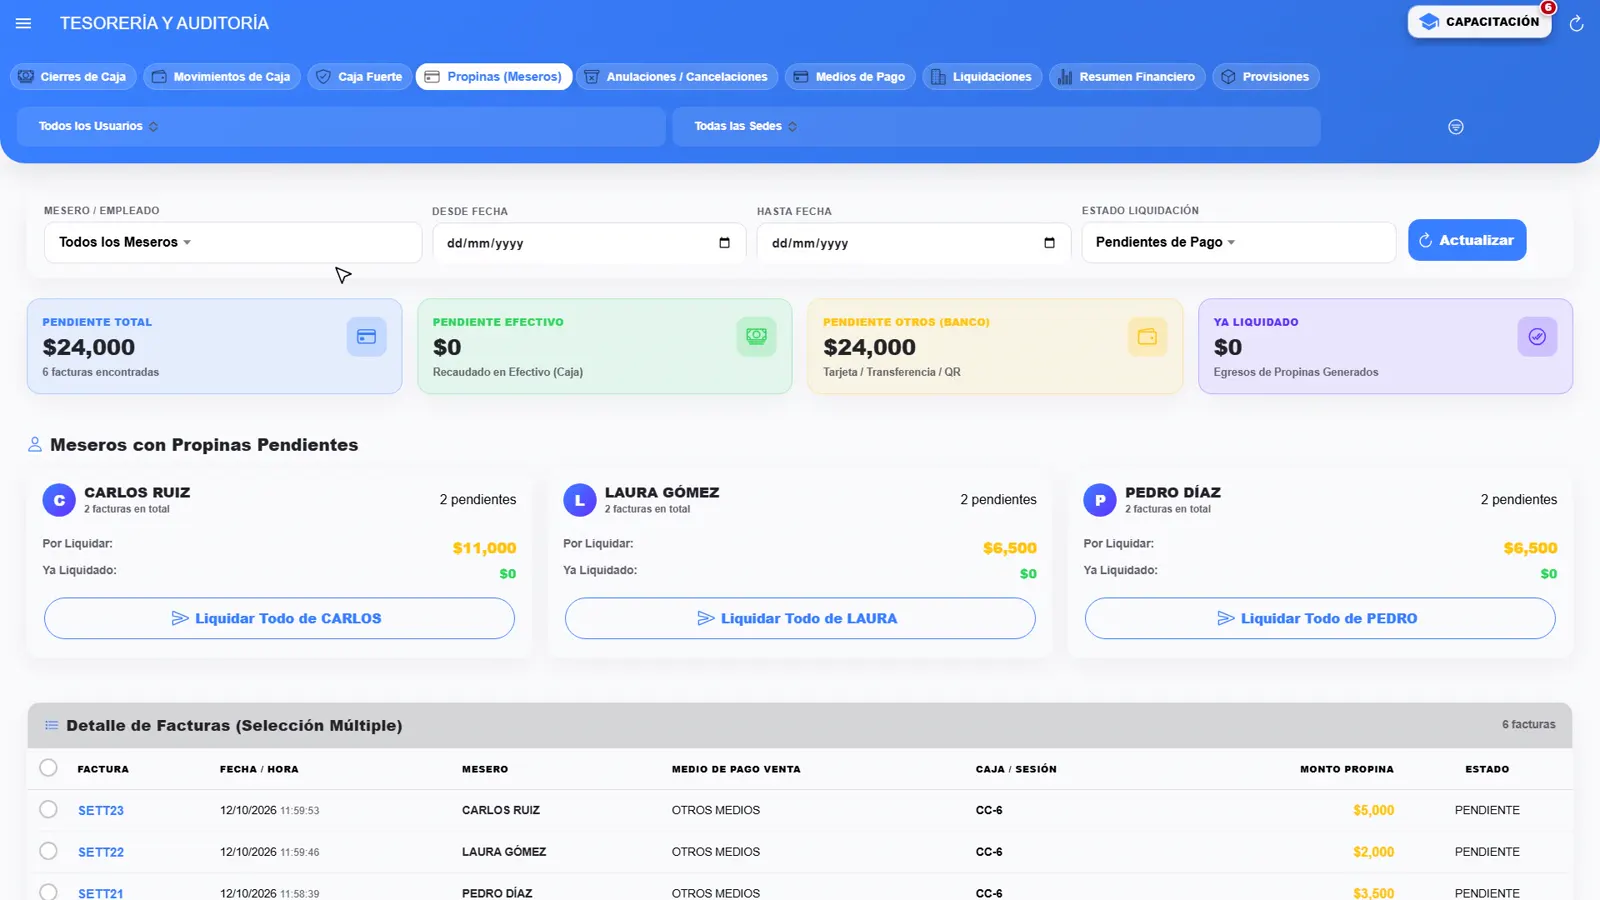Click the Hasta Fecha date field

[913, 243]
